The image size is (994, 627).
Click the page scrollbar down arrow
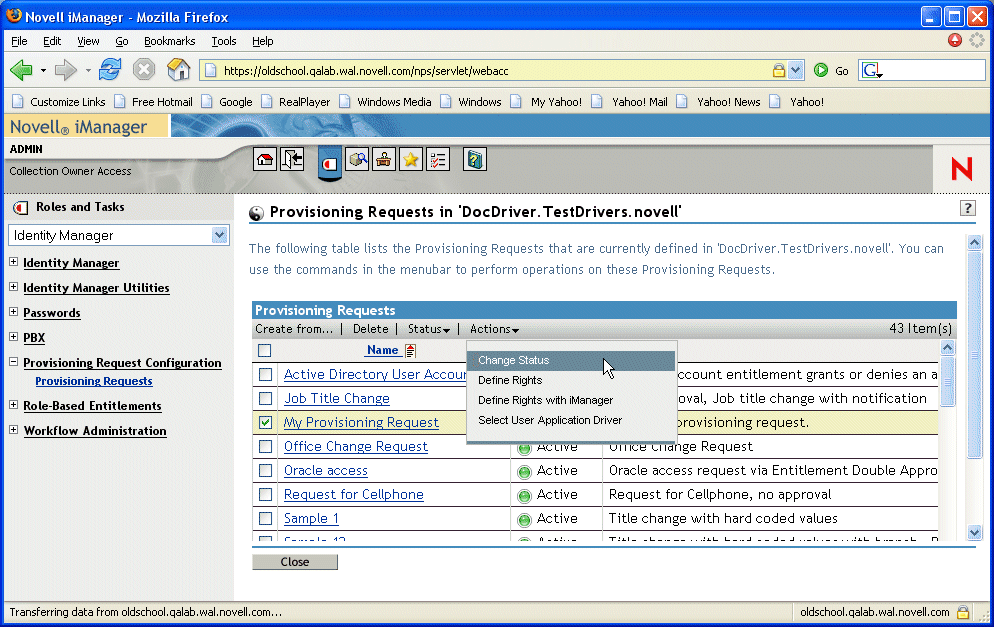tap(974, 533)
